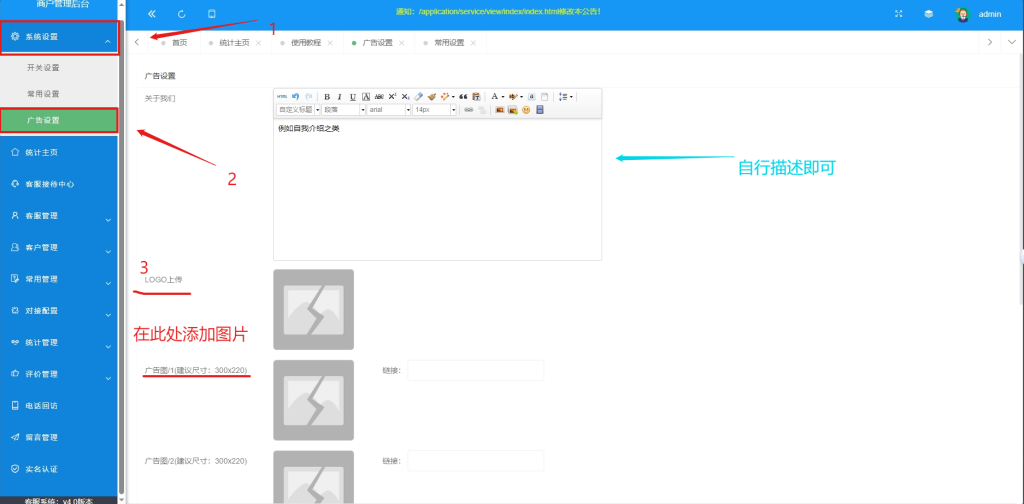Expand the 客服管理 sidebar menu
The width and height of the screenshot is (1024, 504).
[x=59, y=215]
